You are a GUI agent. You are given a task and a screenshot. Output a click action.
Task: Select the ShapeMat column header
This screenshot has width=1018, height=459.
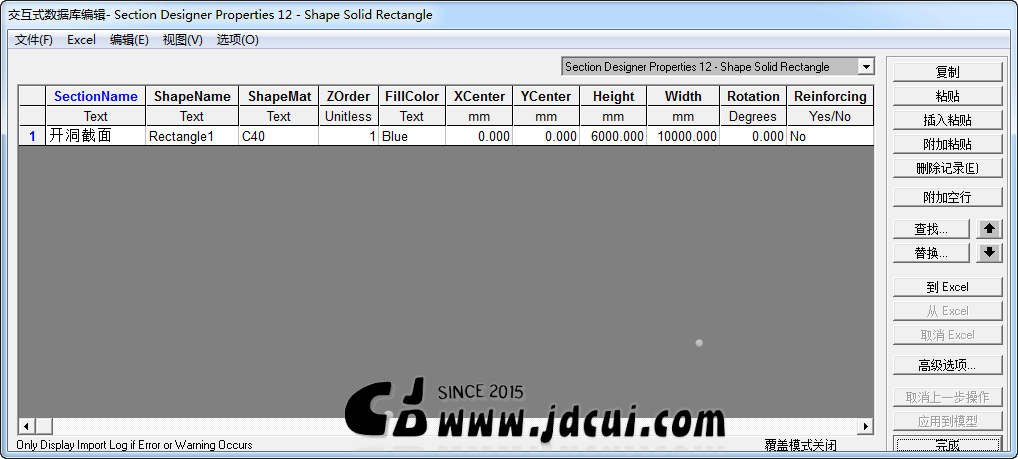[x=279, y=97]
